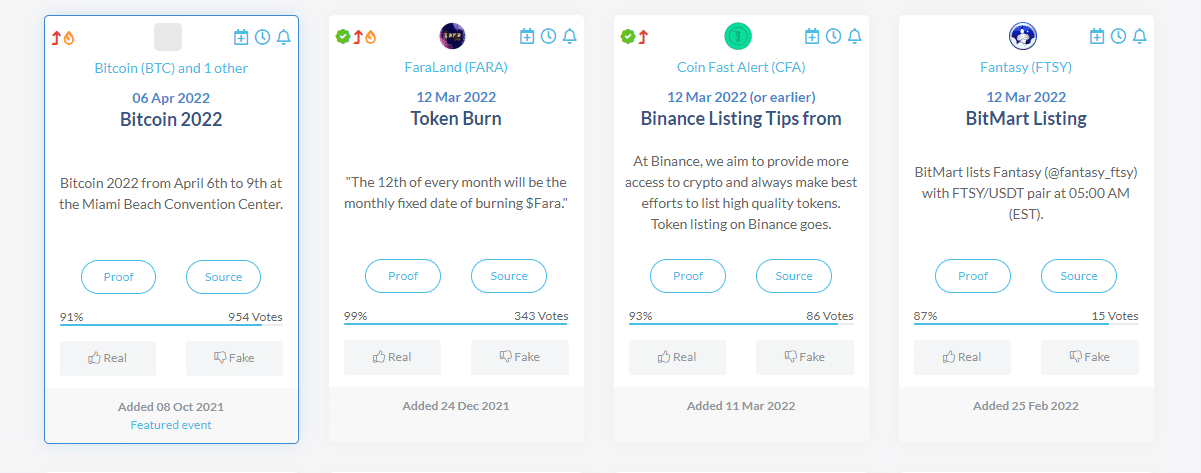Click clock icon on Bitcoin 2022 card

pos(262,37)
